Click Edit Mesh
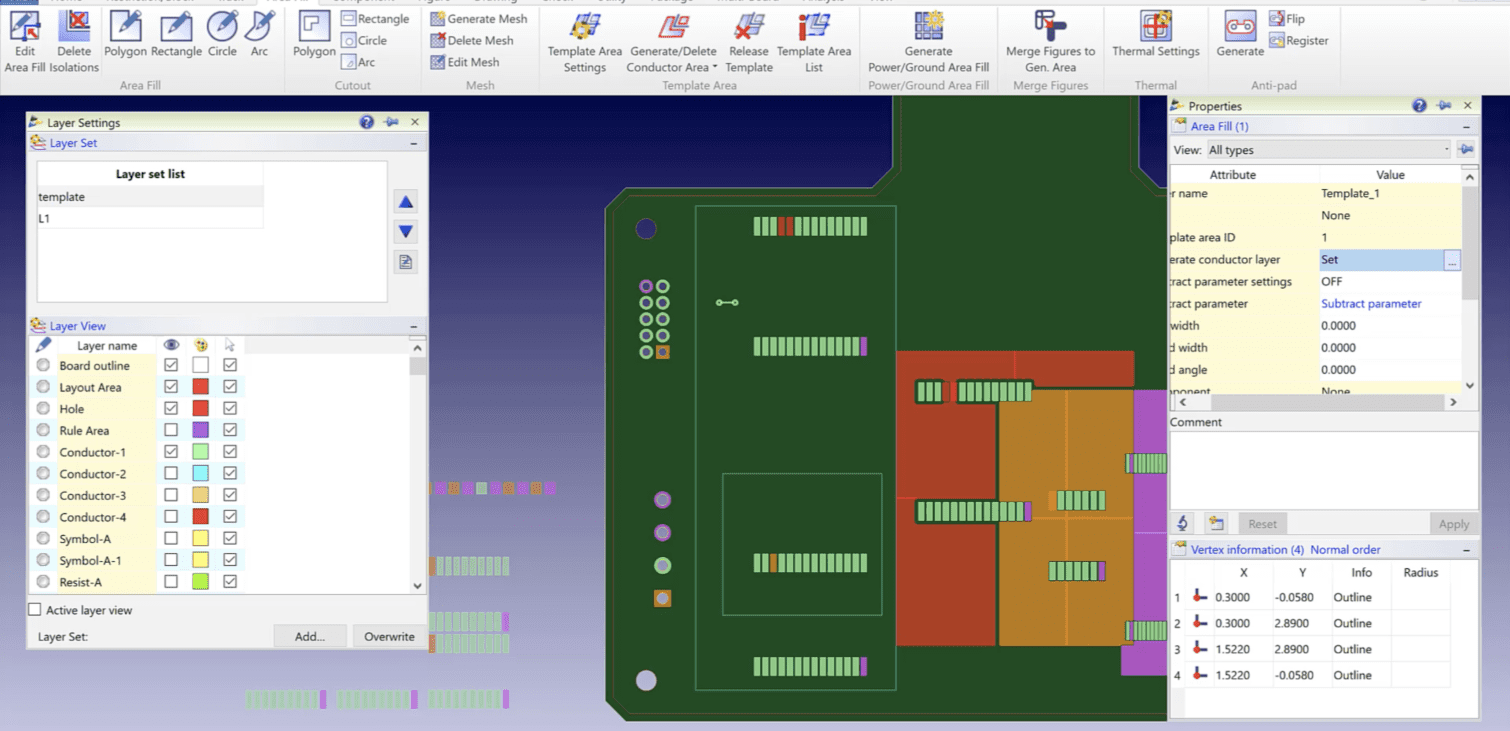1510x731 pixels. coord(465,62)
